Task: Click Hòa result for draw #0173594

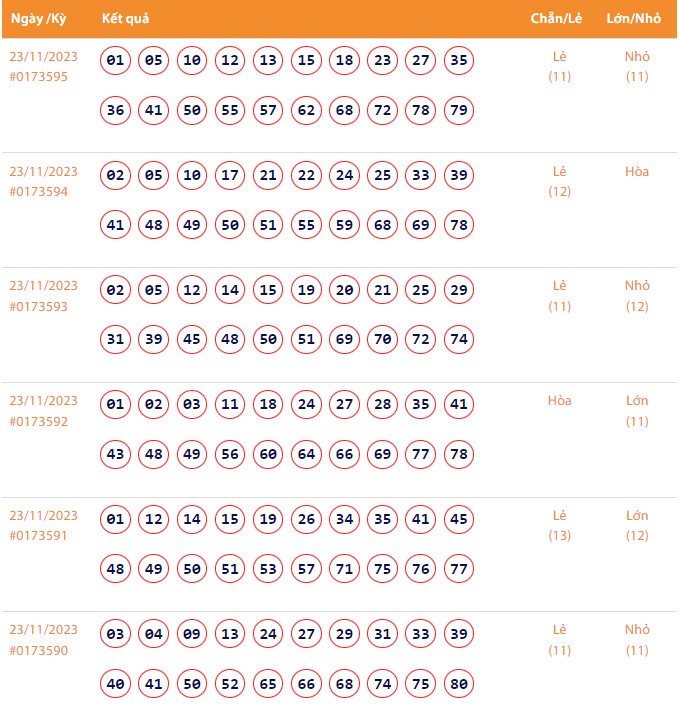Action: (637, 172)
